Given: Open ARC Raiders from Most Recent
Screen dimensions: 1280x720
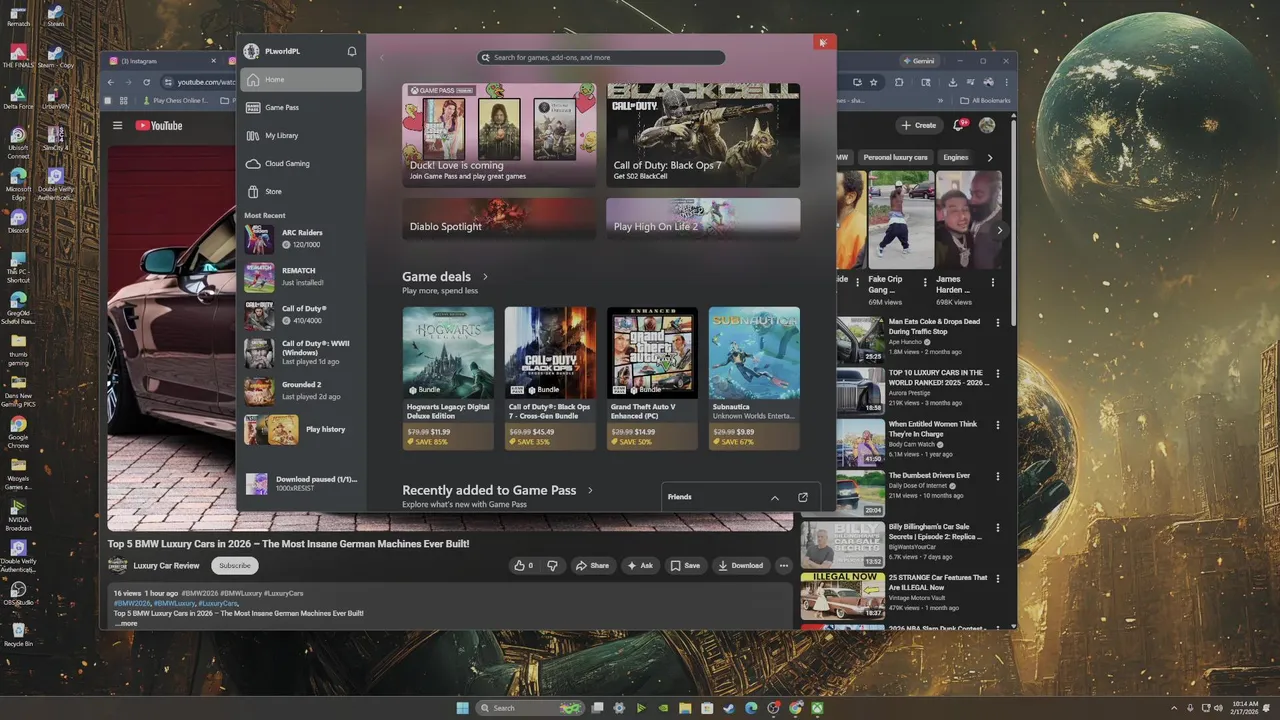Looking at the screenshot, I should pyautogui.click(x=301, y=238).
